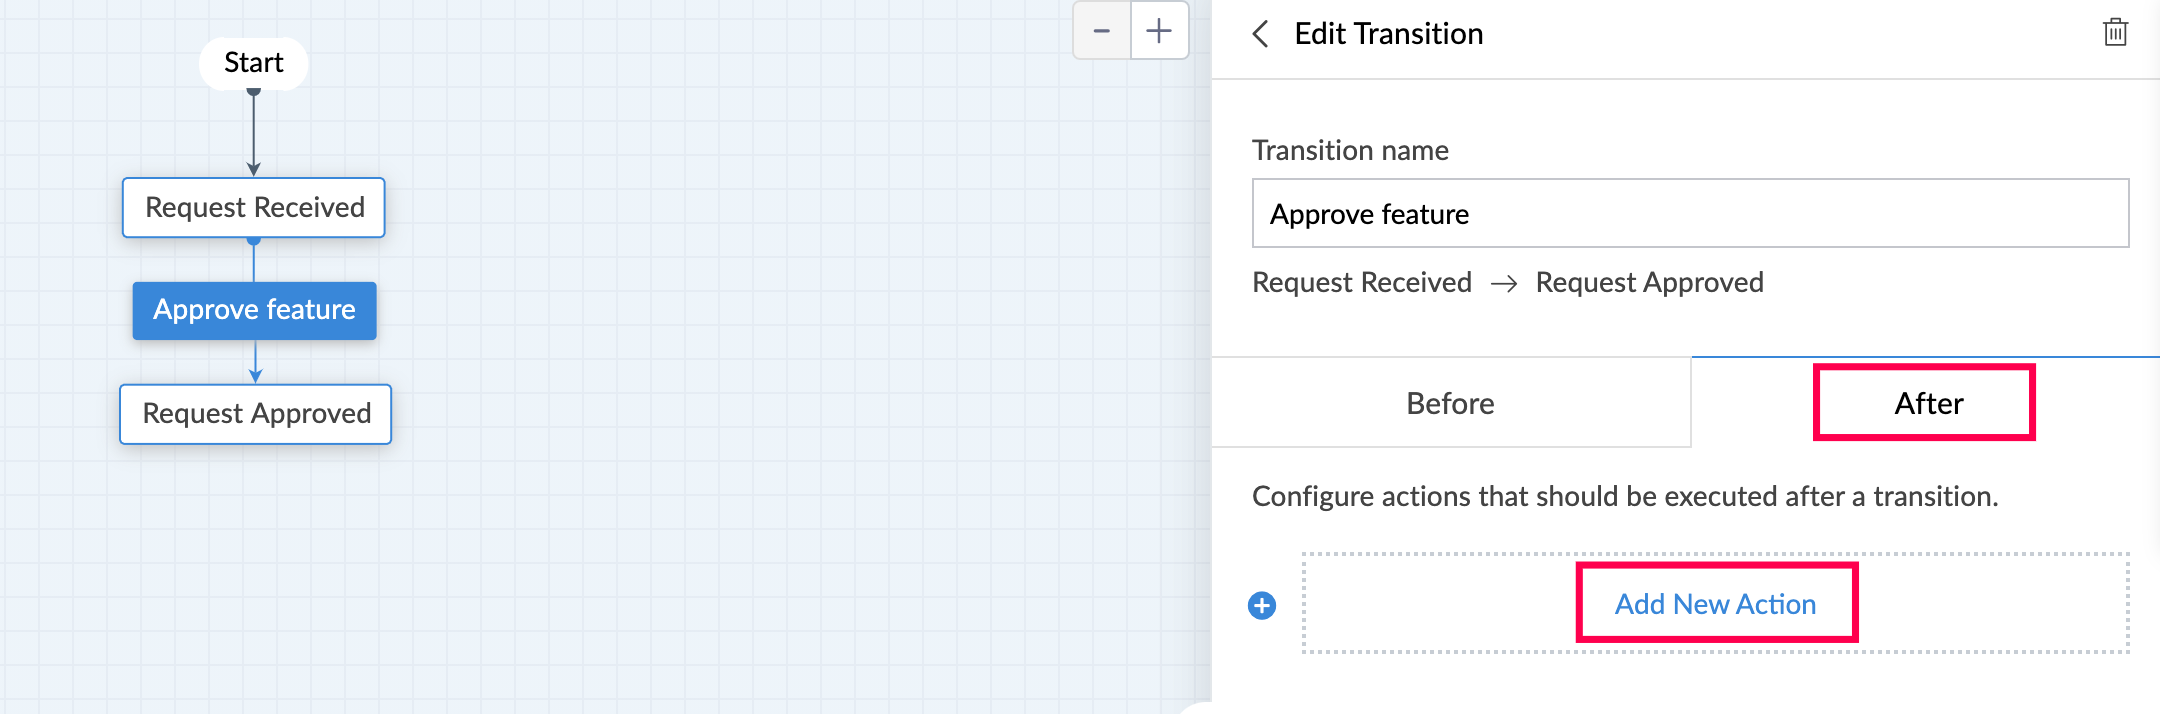Go back using the left chevron arrow
The height and width of the screenshot is (714, 2160).
1261,34
